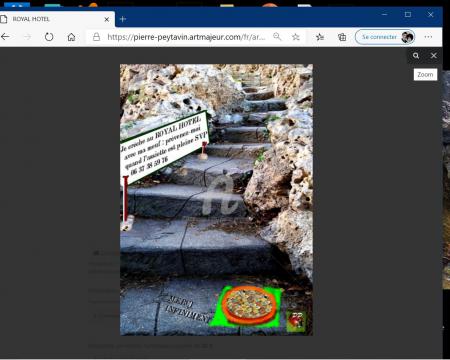The height and width of the screenshot is (360, 450).
Task: Click the browser back arrow
Action: 5,37
